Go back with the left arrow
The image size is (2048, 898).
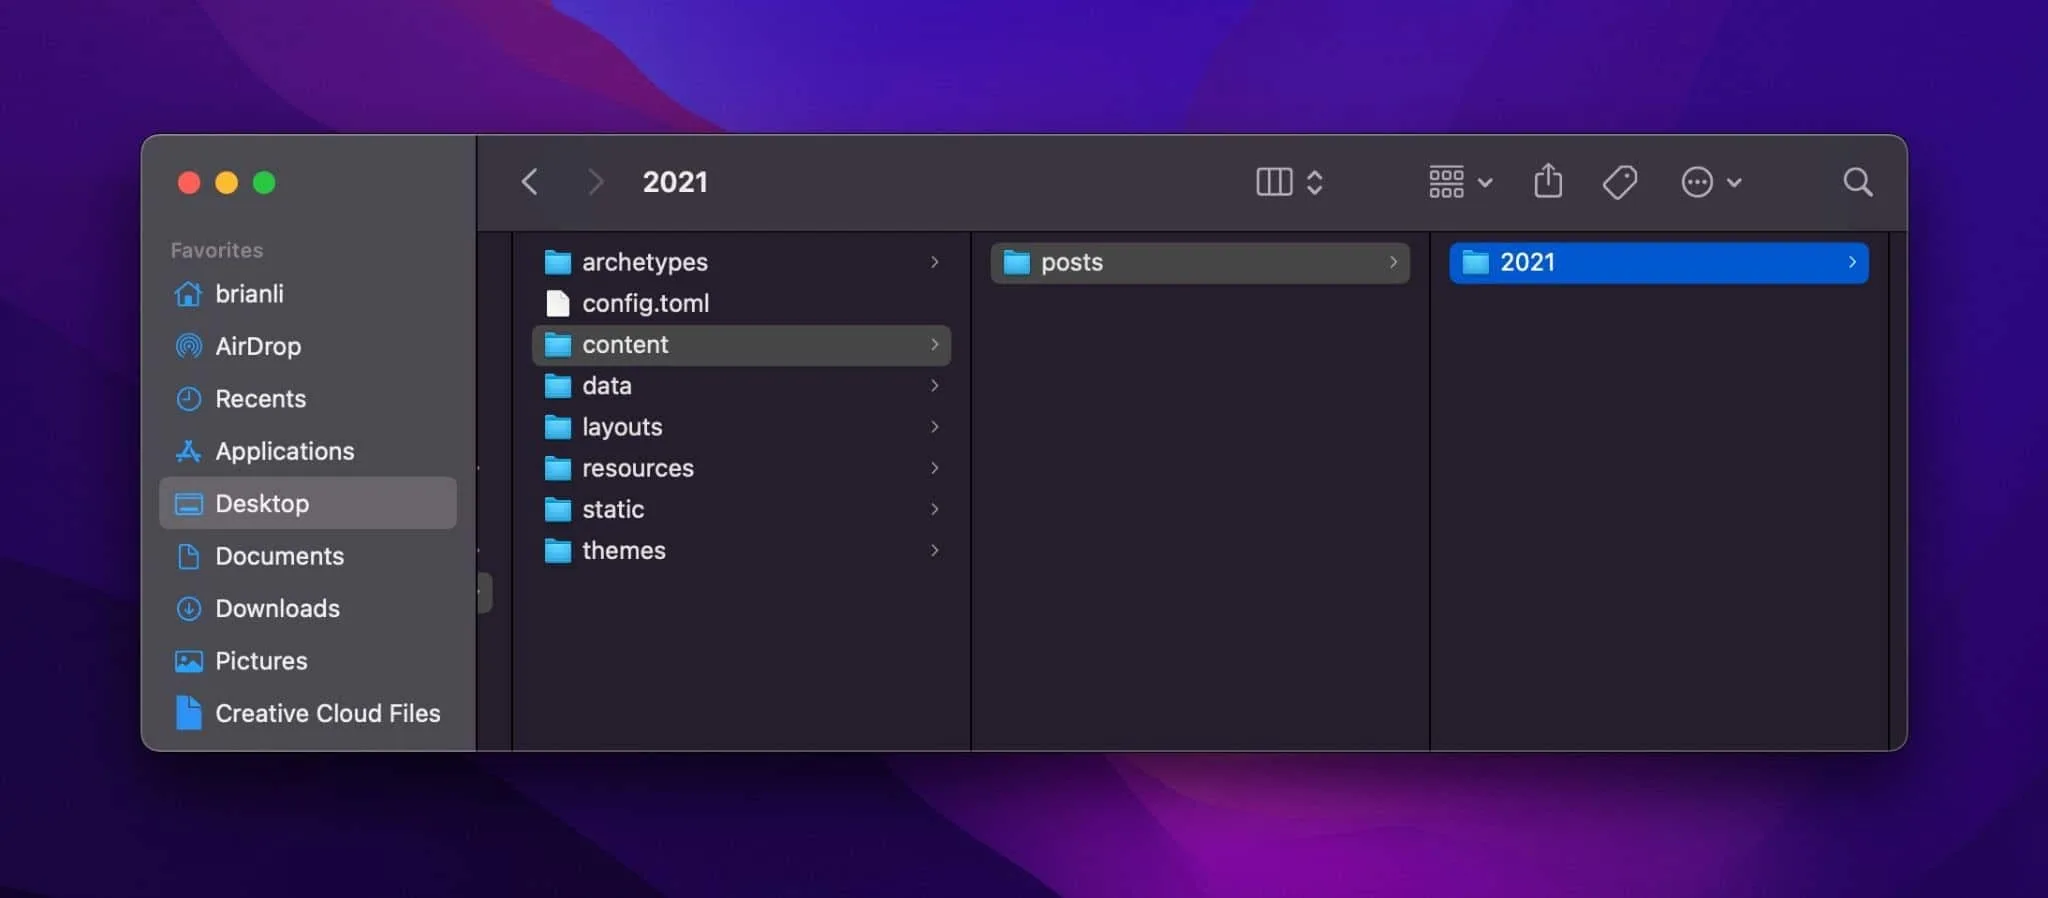(x=530, y=182)
